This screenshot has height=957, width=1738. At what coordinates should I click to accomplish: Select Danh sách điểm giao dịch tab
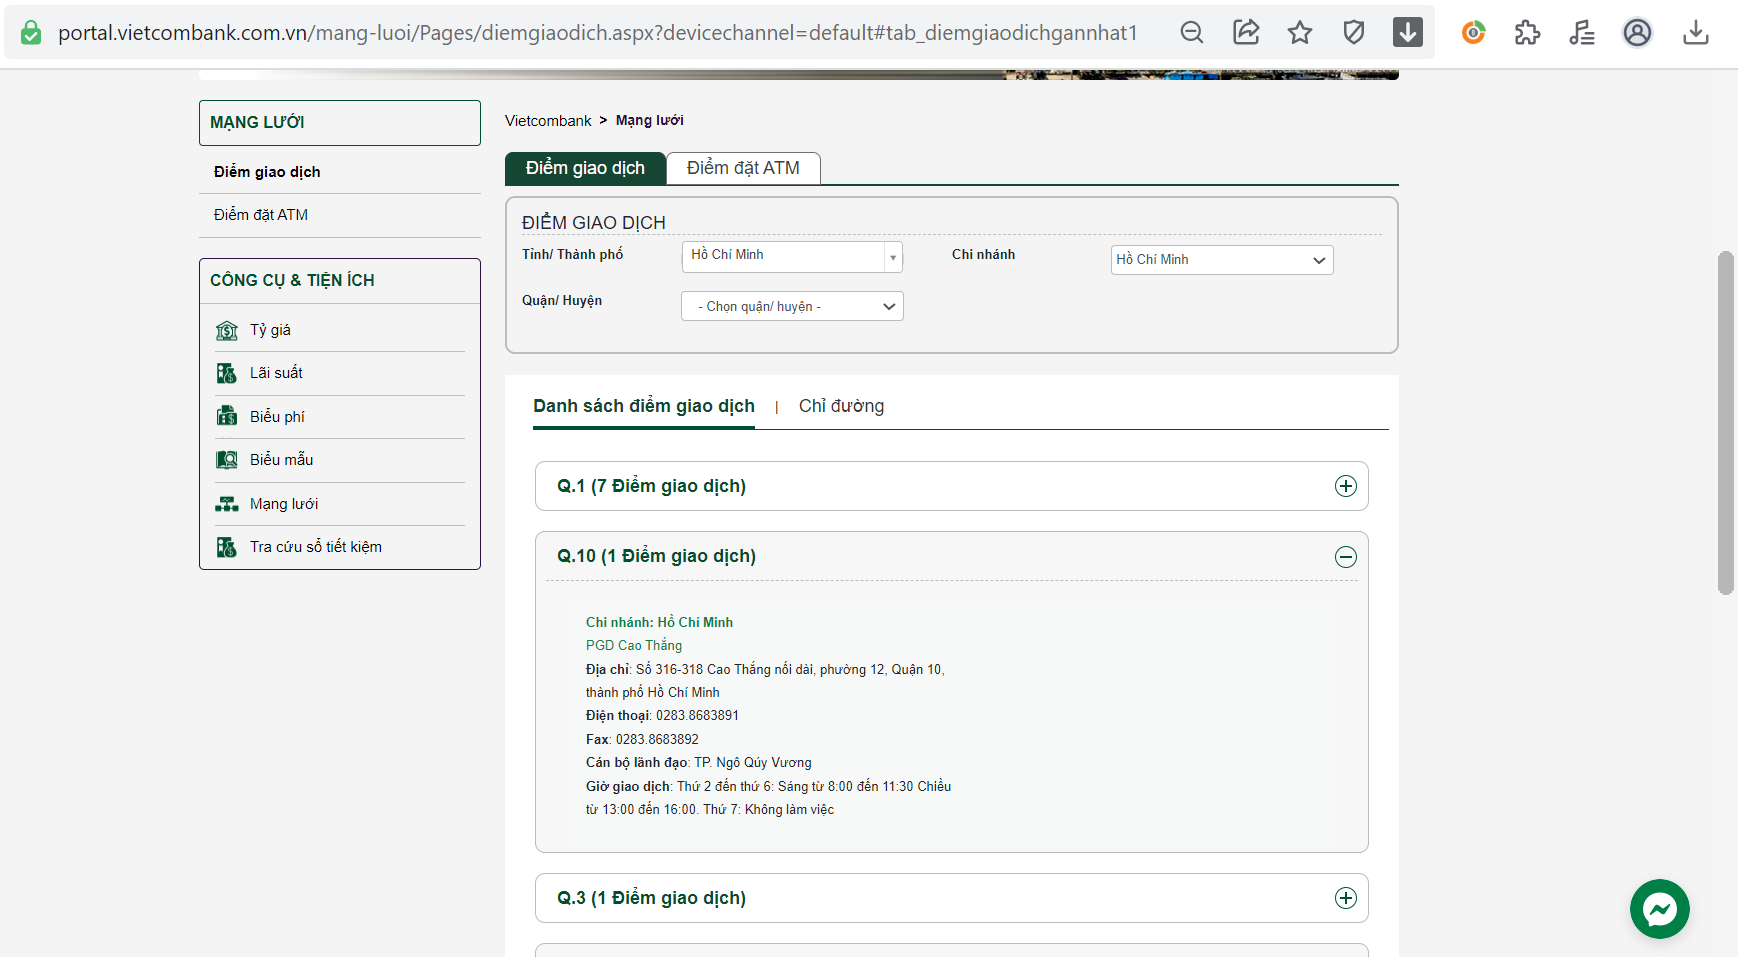[x=644, y=406]
